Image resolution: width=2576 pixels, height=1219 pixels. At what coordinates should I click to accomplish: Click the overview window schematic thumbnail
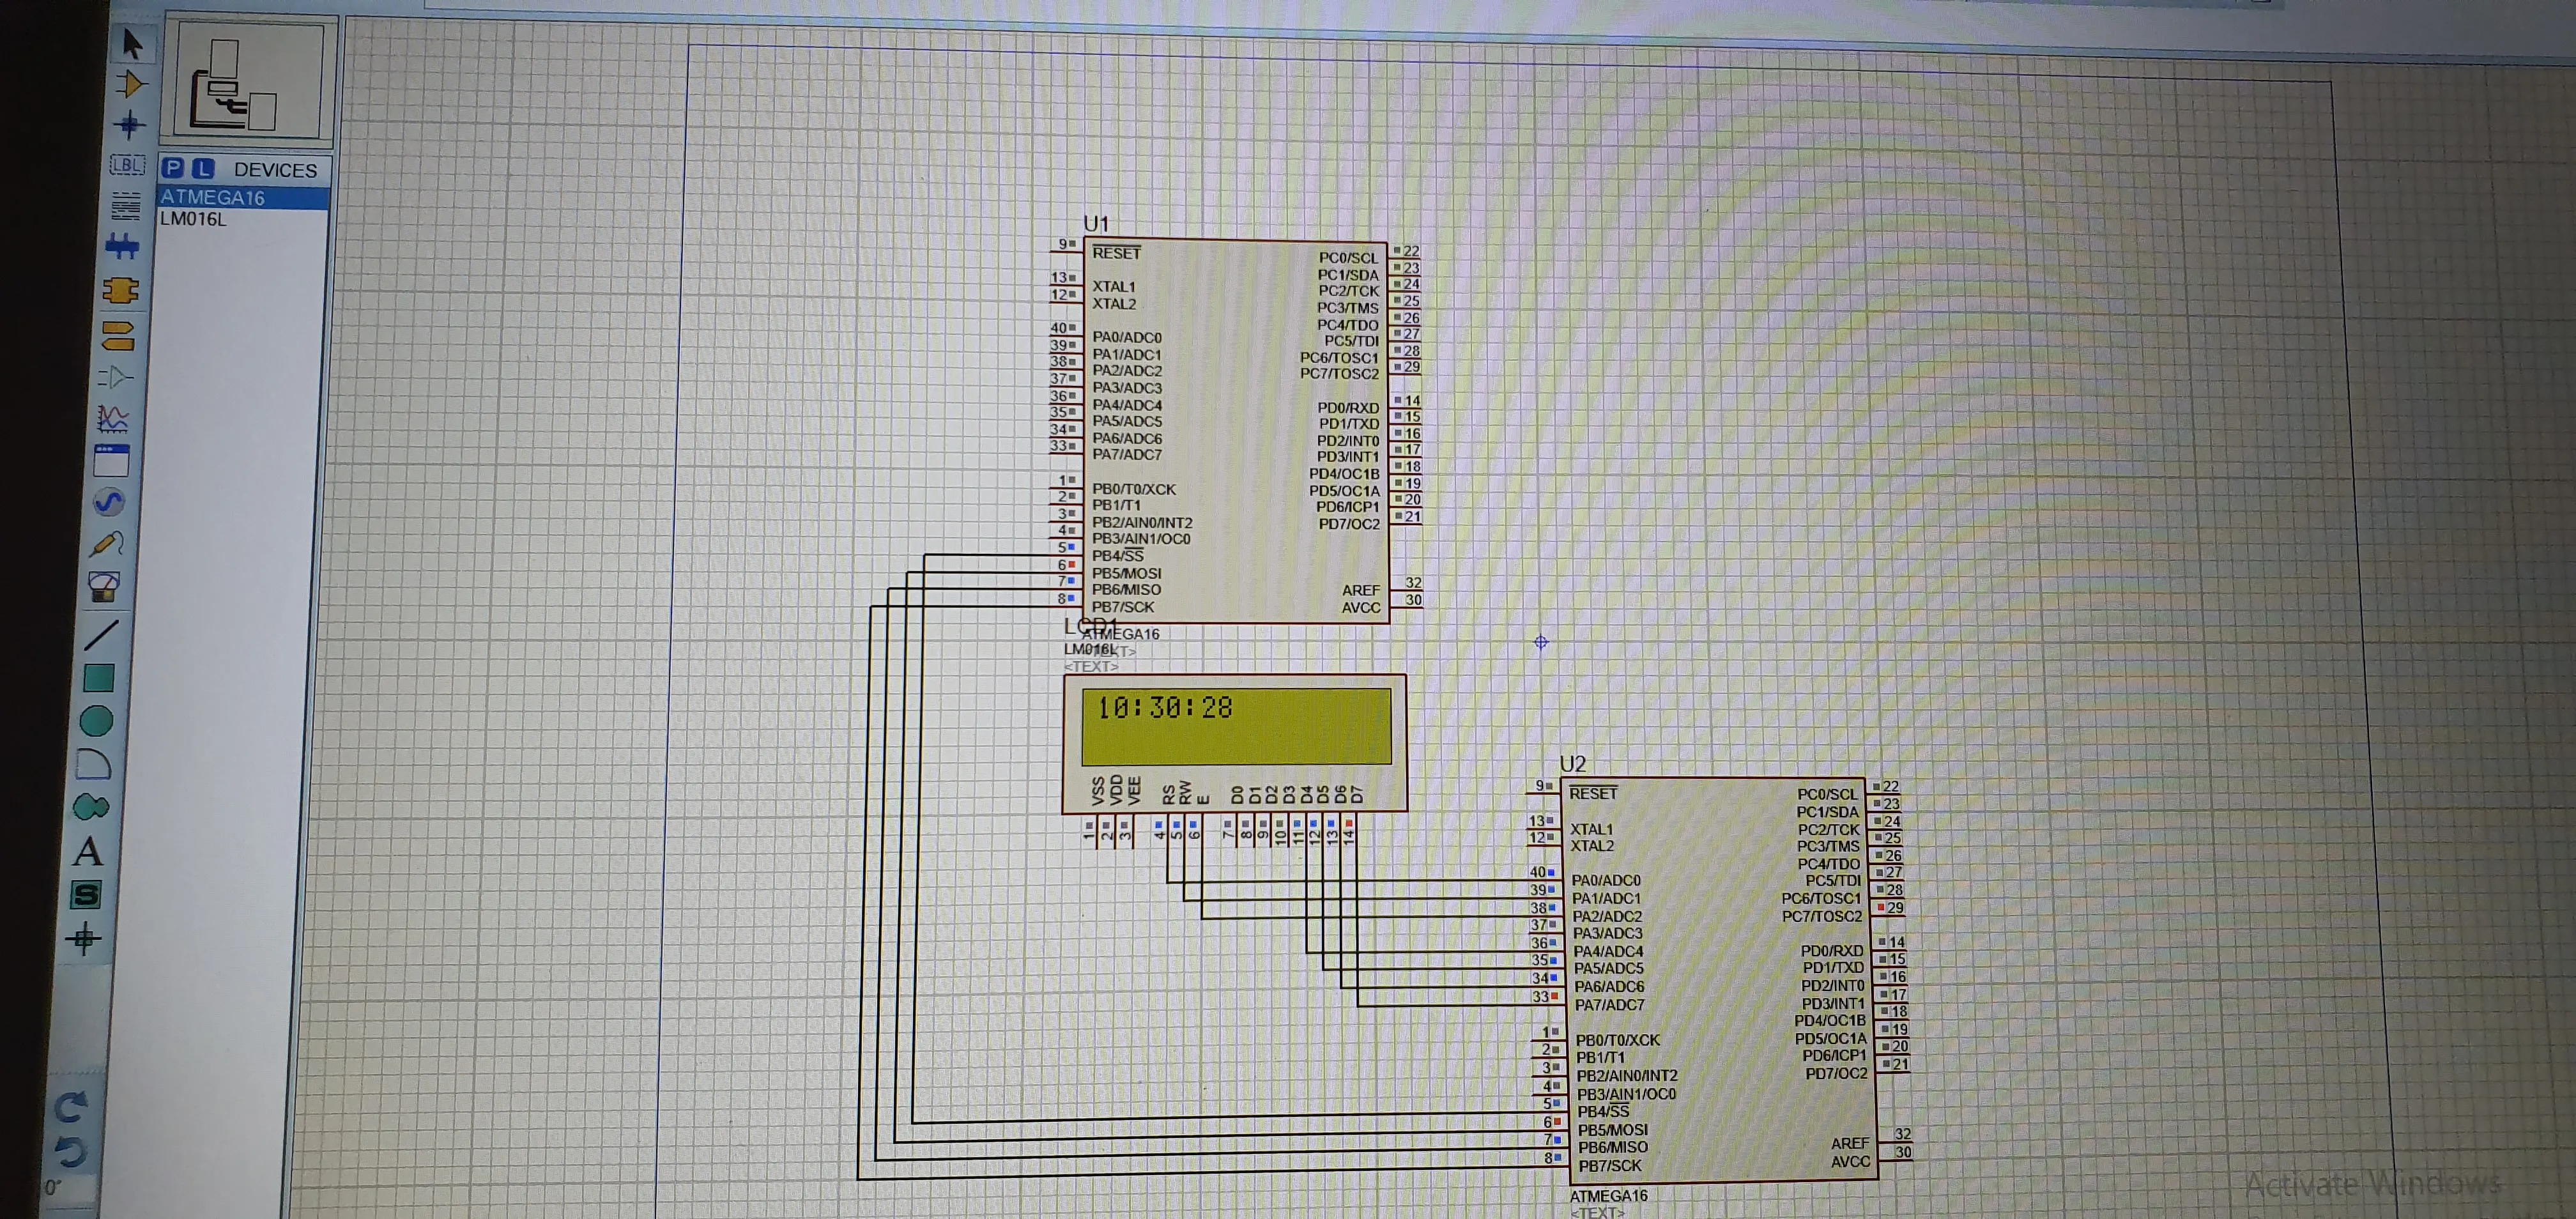pos(249,80)
